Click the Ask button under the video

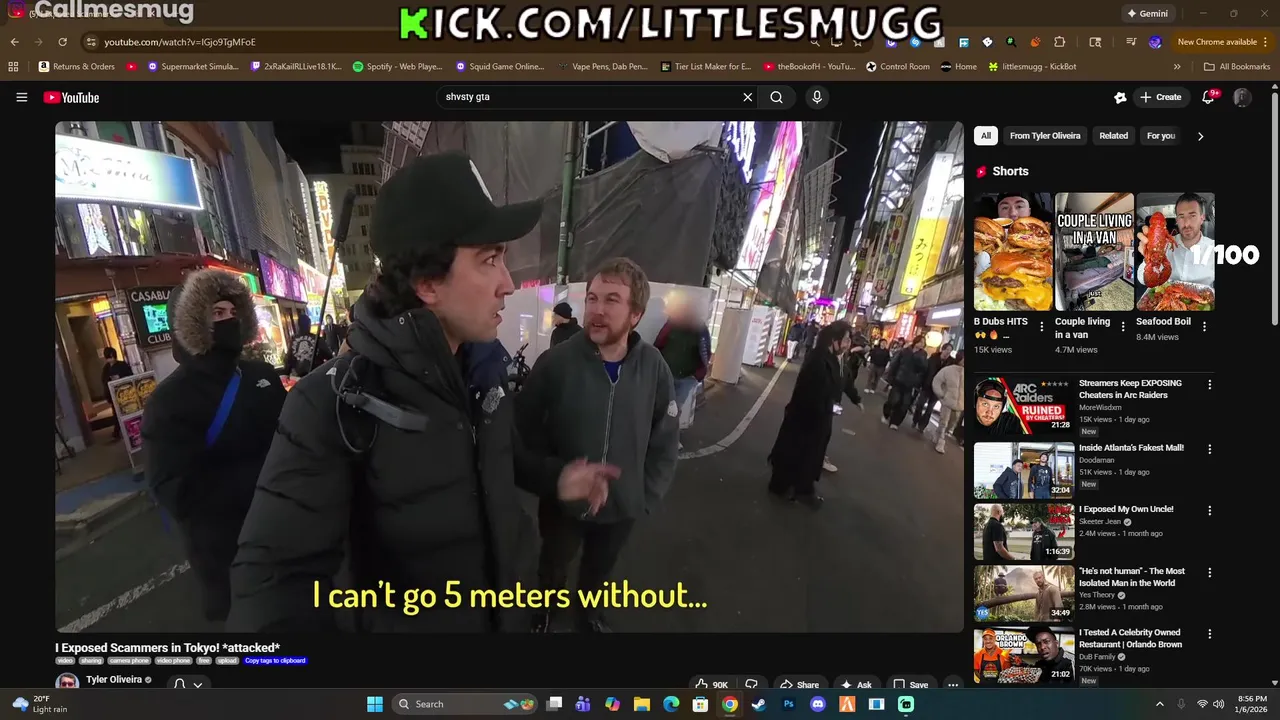(856, 684)
